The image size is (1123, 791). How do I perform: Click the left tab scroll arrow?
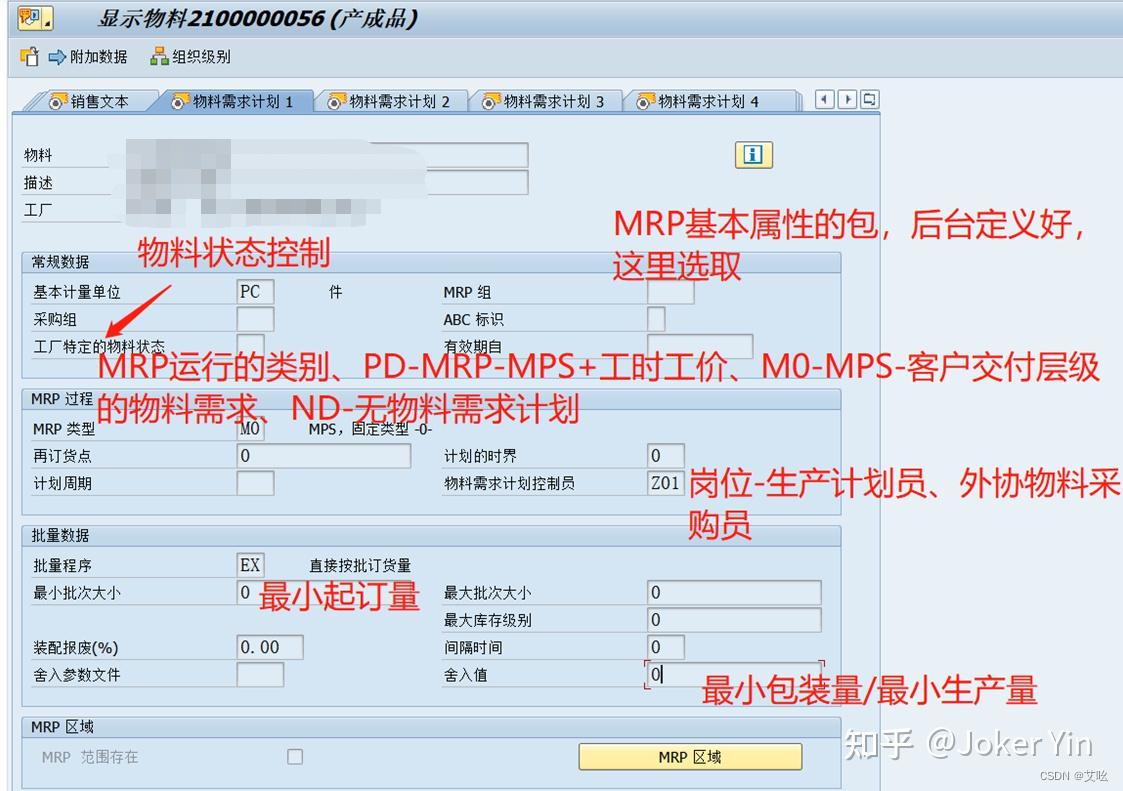(x=823, y=98)
